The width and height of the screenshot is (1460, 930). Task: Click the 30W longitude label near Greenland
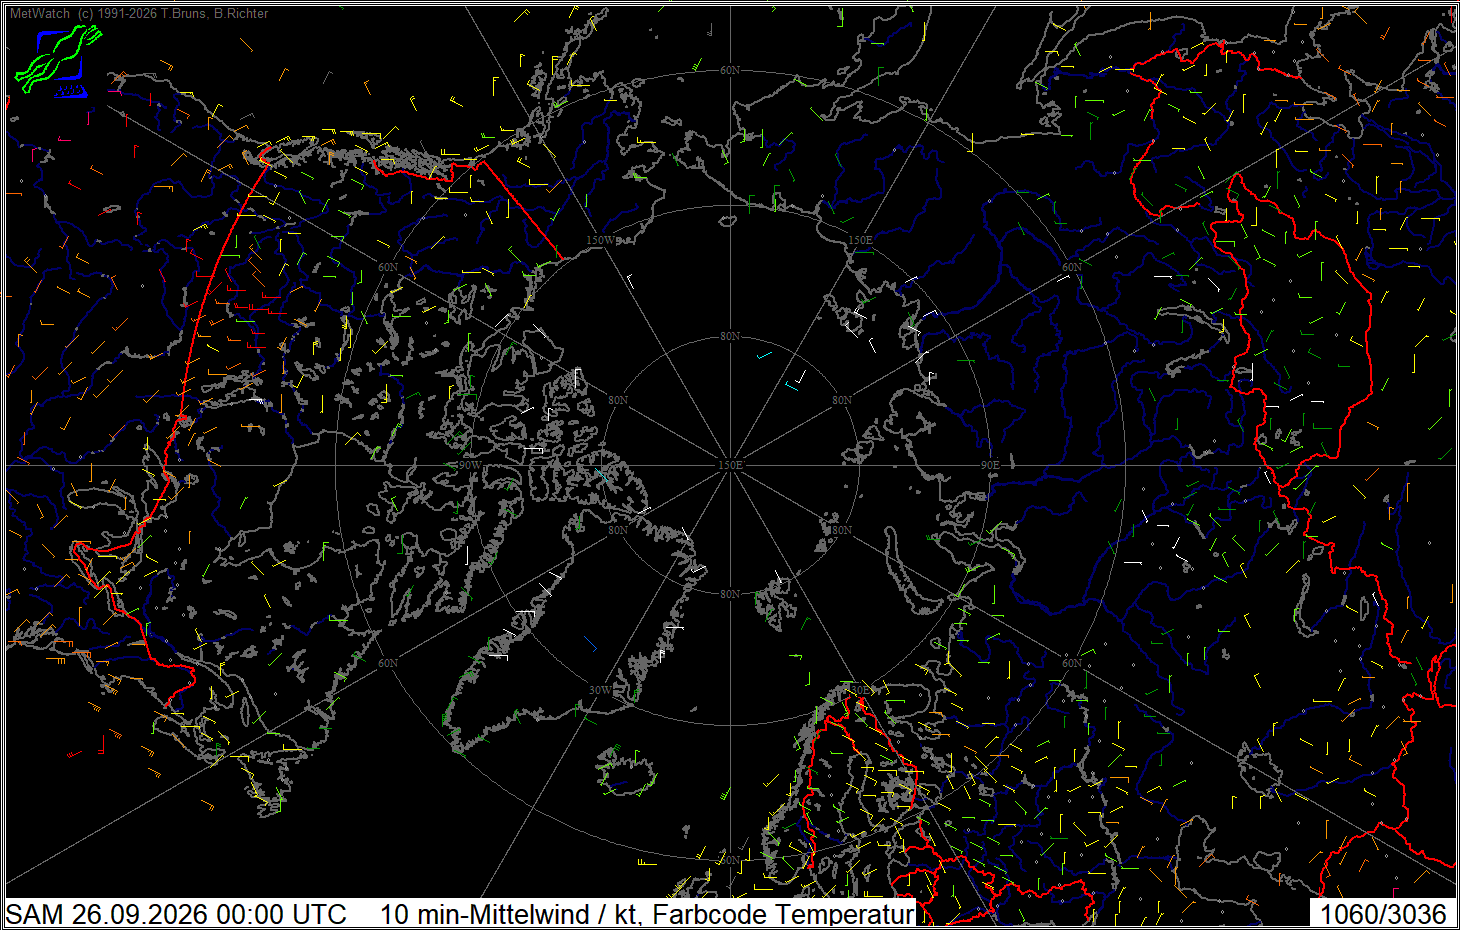(600, 690)
